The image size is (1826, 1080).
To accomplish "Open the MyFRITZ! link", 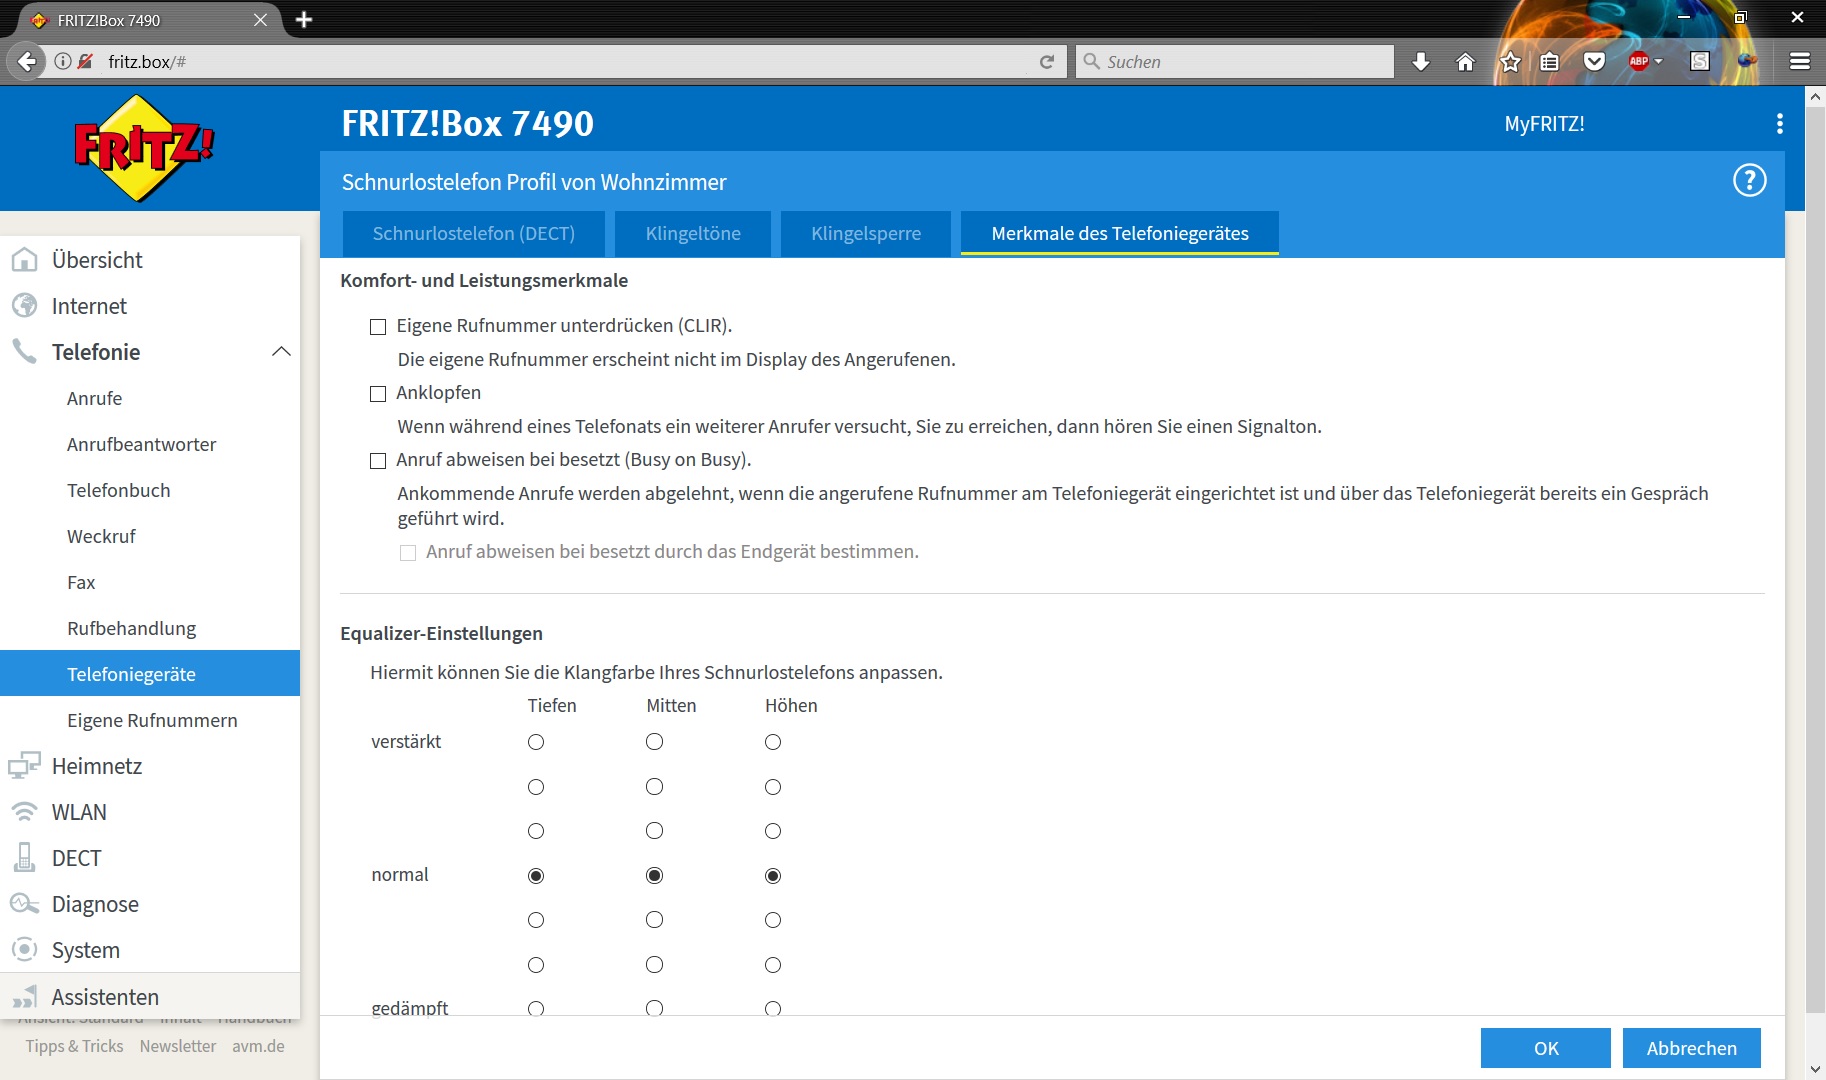I will click(1544, 124).
